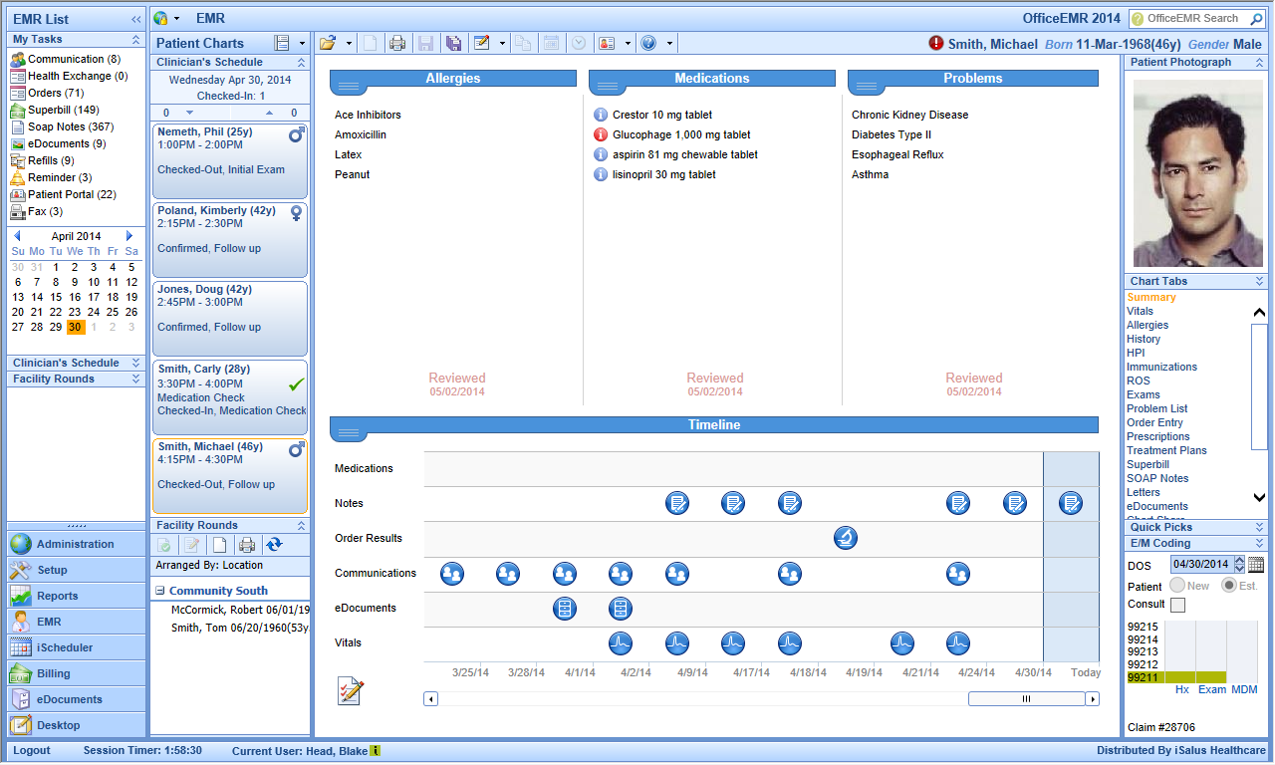This screenshot has height=765, width=1275.
Task: Click the timeline horizontal scrollbar thumb
Action: click(1026, 699)
